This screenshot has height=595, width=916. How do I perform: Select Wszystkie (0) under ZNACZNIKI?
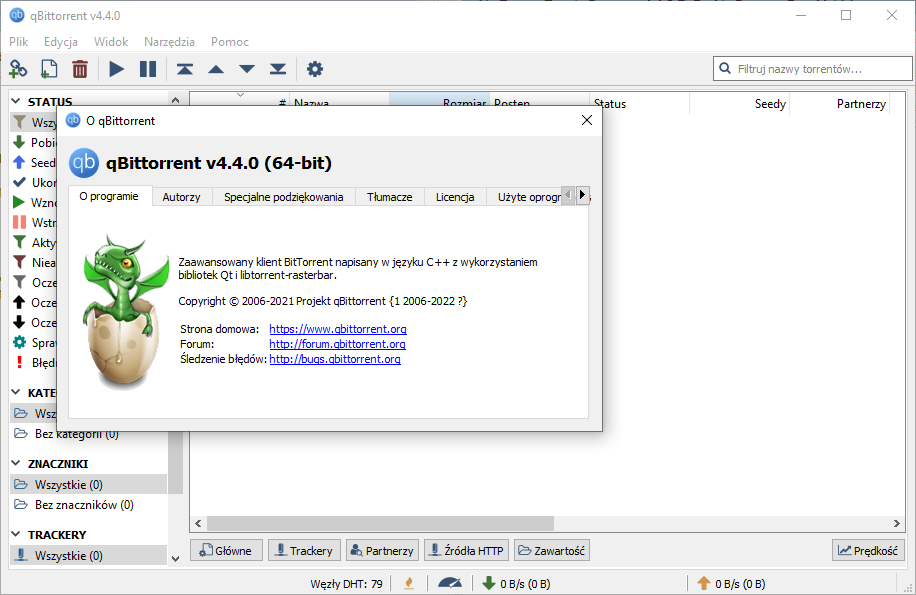click(88, 484)
